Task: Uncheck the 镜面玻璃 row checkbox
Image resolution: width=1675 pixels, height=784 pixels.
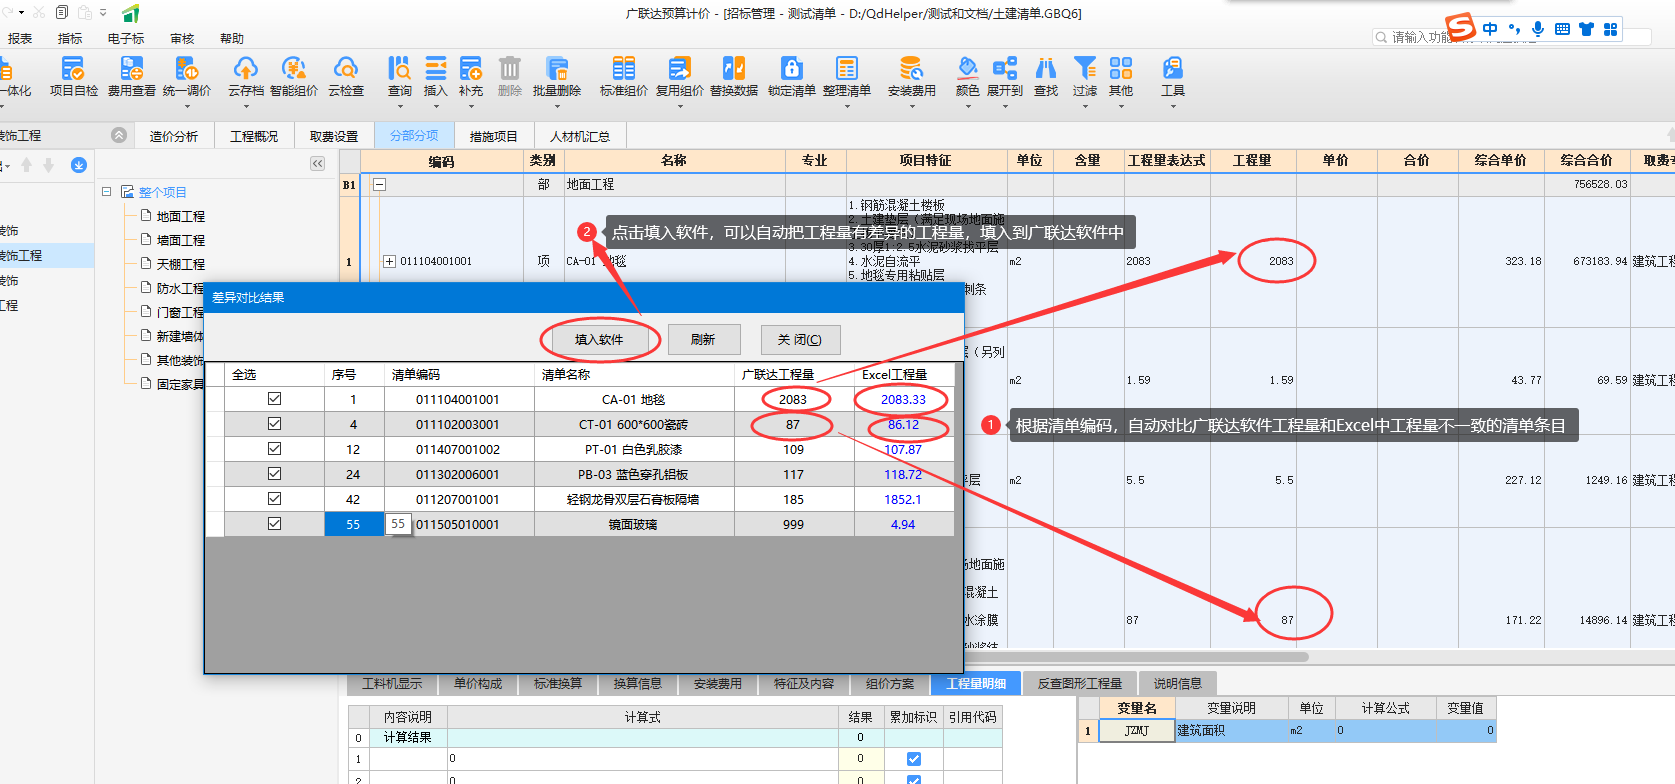Action: pos(274,524)
